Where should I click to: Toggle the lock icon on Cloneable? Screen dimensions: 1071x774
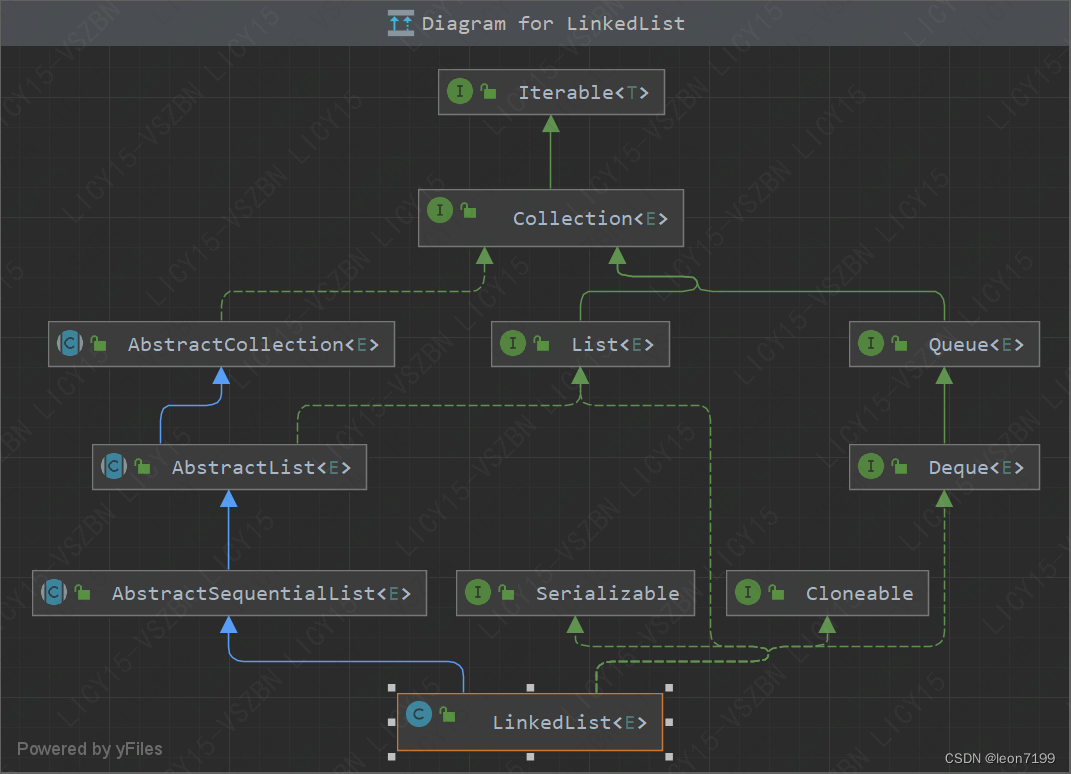point(775,593)
